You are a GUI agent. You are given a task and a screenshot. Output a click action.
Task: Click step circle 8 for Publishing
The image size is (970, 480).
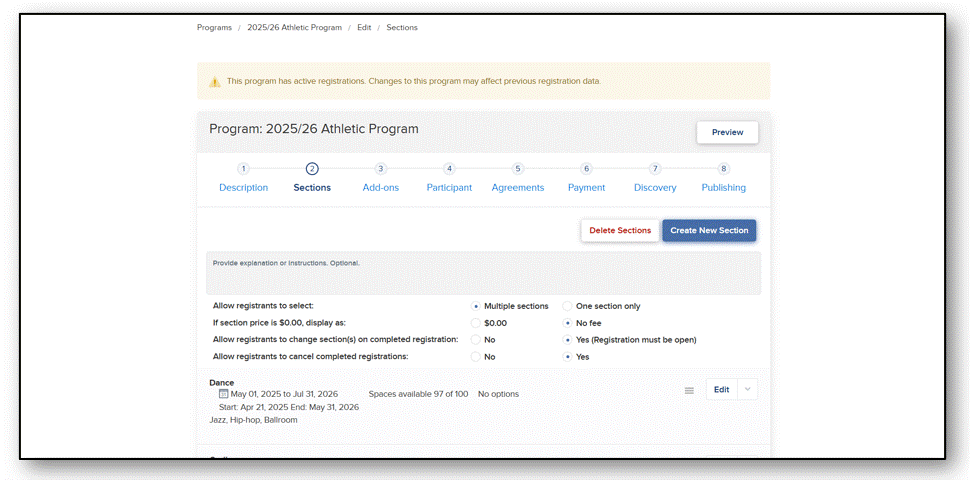pos(723,169)
